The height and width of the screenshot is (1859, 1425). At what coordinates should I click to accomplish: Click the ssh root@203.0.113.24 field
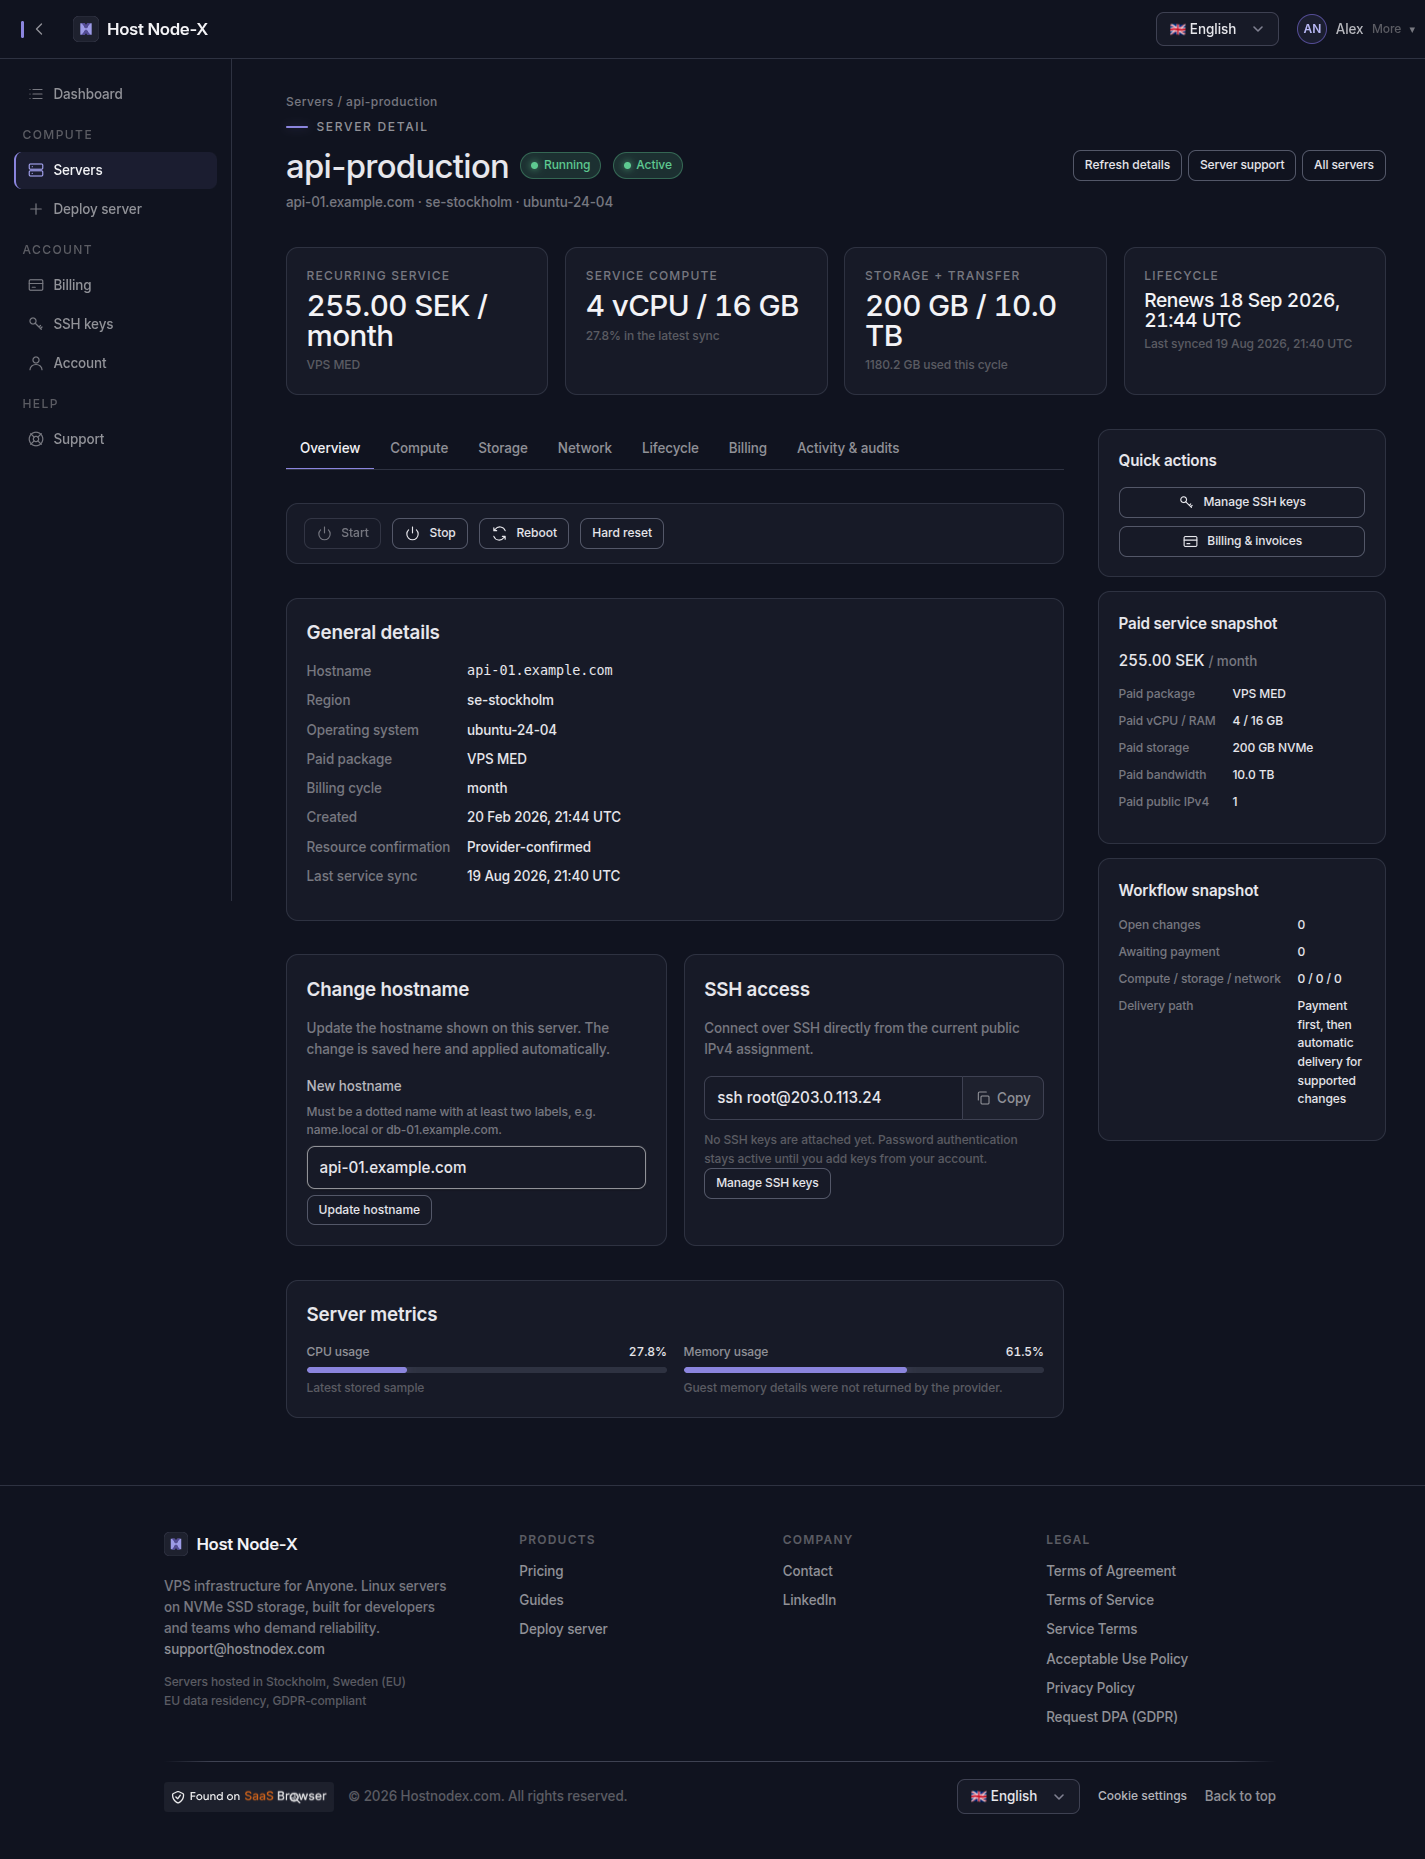click(x=833, y=1098)
